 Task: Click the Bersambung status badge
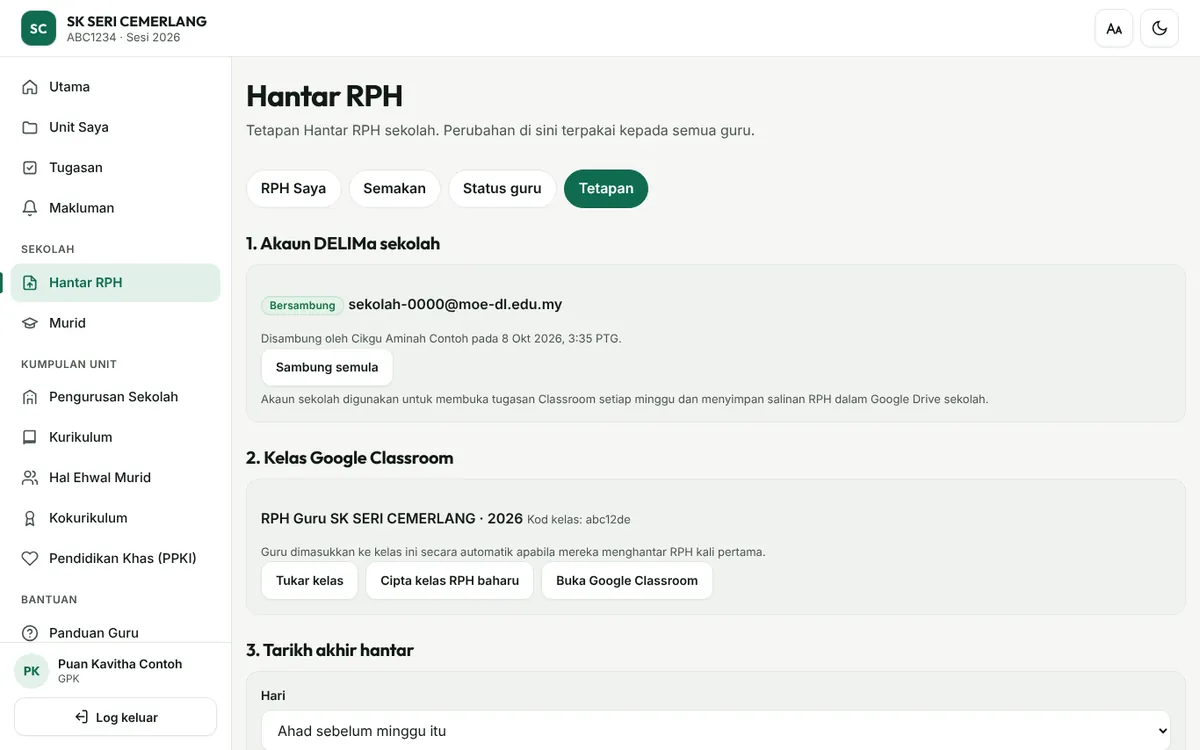[302, 305]
